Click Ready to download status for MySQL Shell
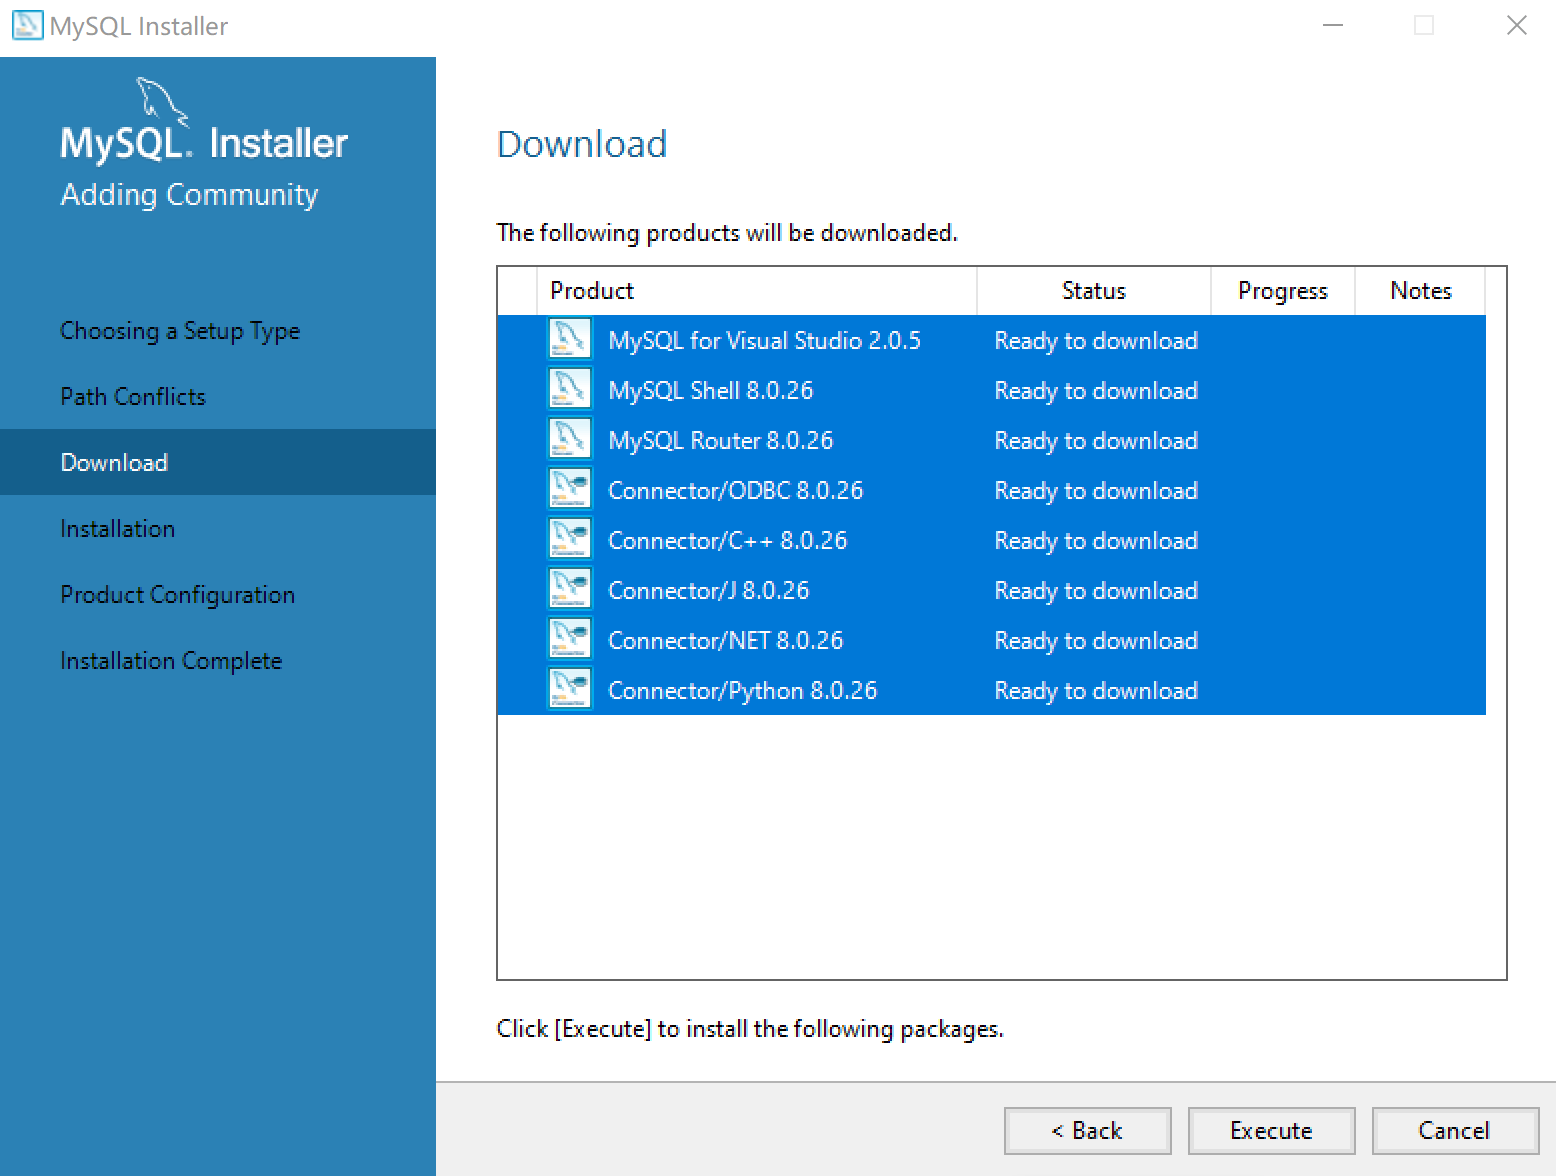The image size is (1556, 1176). pos(1096,391)
